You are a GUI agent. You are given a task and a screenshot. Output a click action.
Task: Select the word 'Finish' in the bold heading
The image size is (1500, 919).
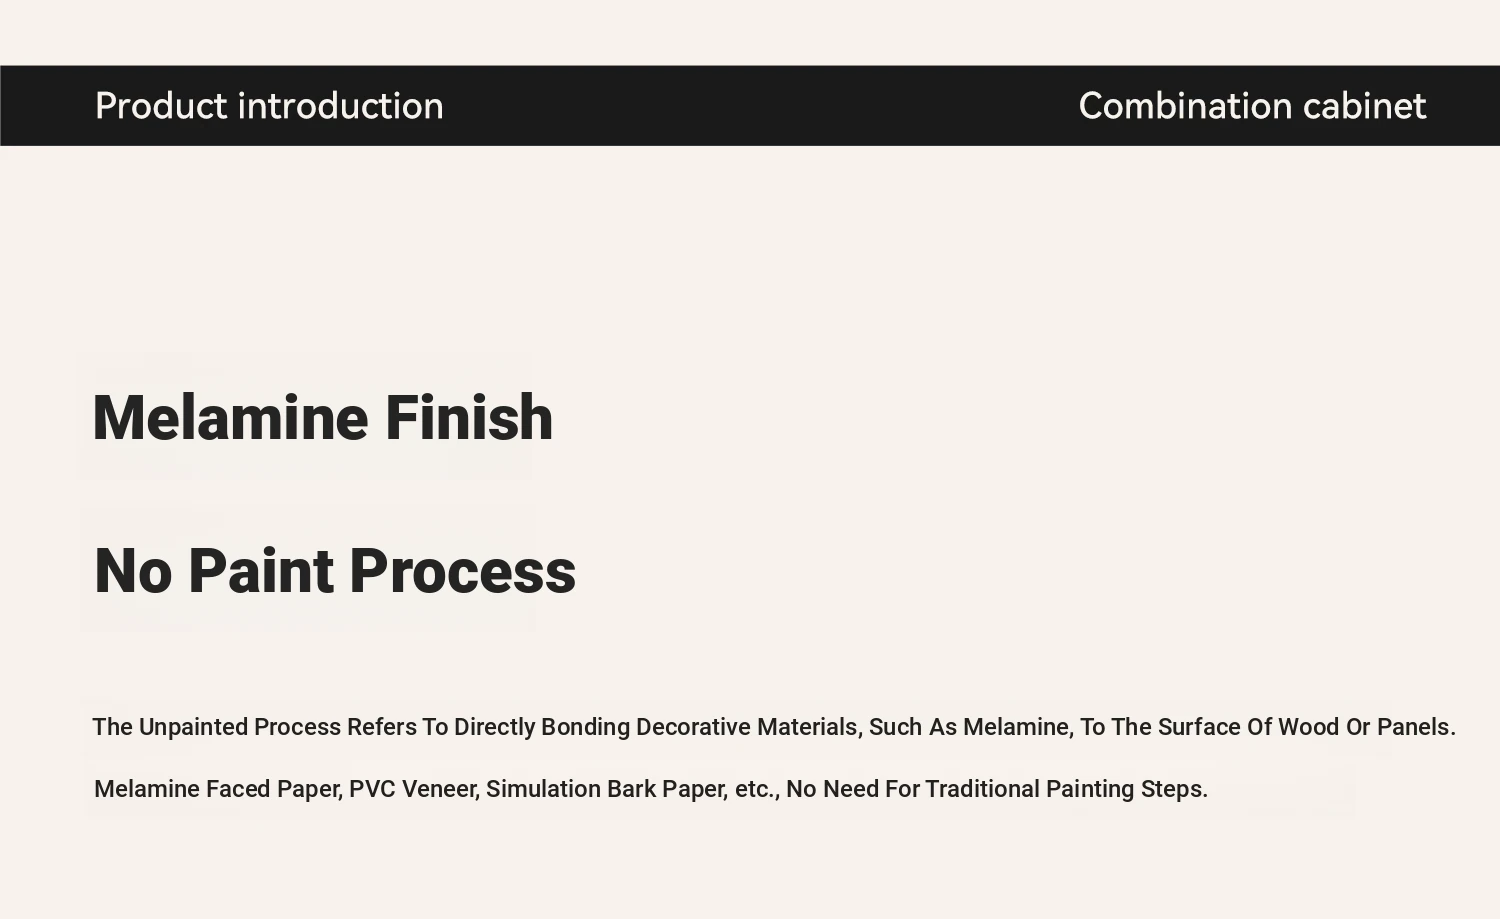click(x=469, y=417)
